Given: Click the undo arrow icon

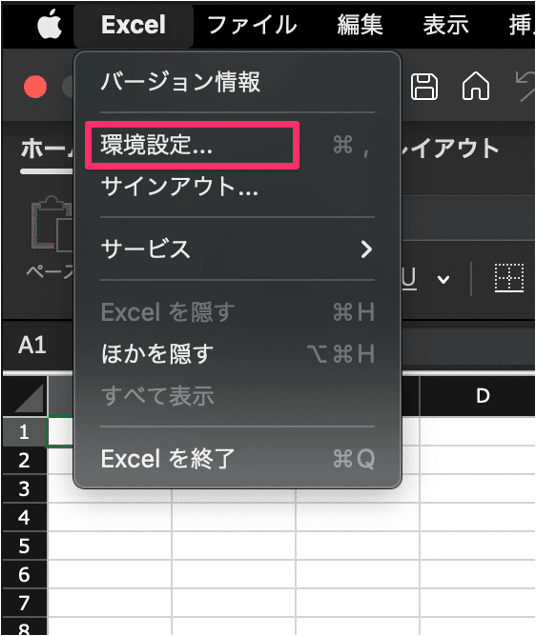Looking at the screenshot, I should pyautogui.click(x=526, y=86).
